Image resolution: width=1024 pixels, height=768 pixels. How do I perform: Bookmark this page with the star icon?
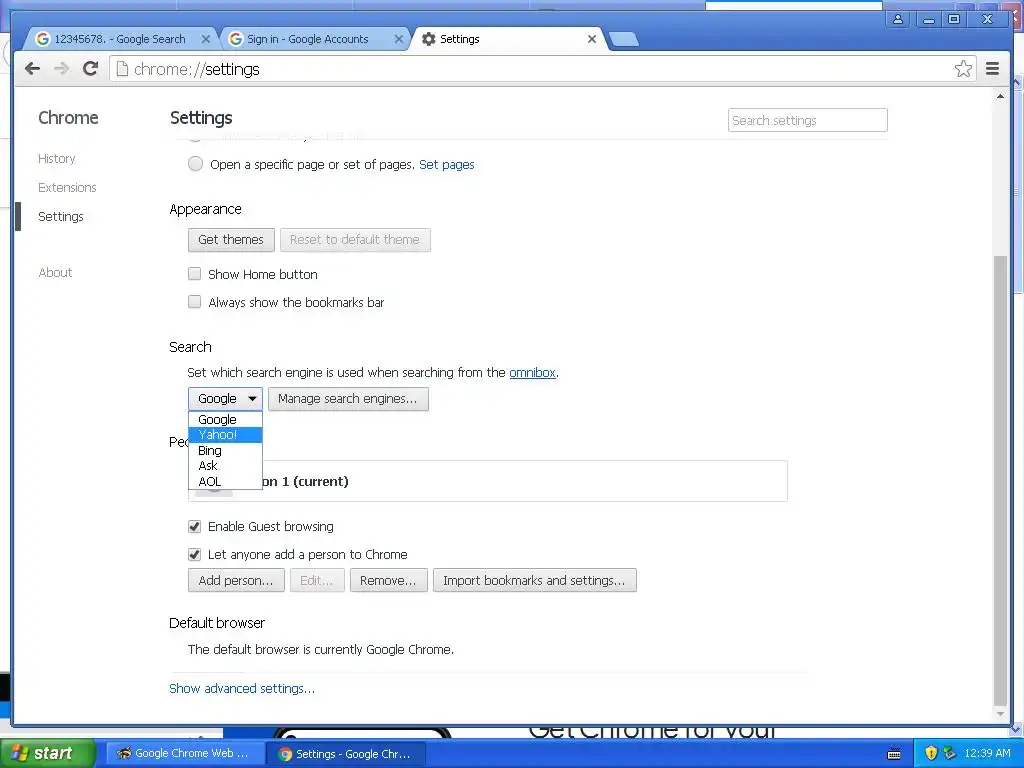(963, 69)
